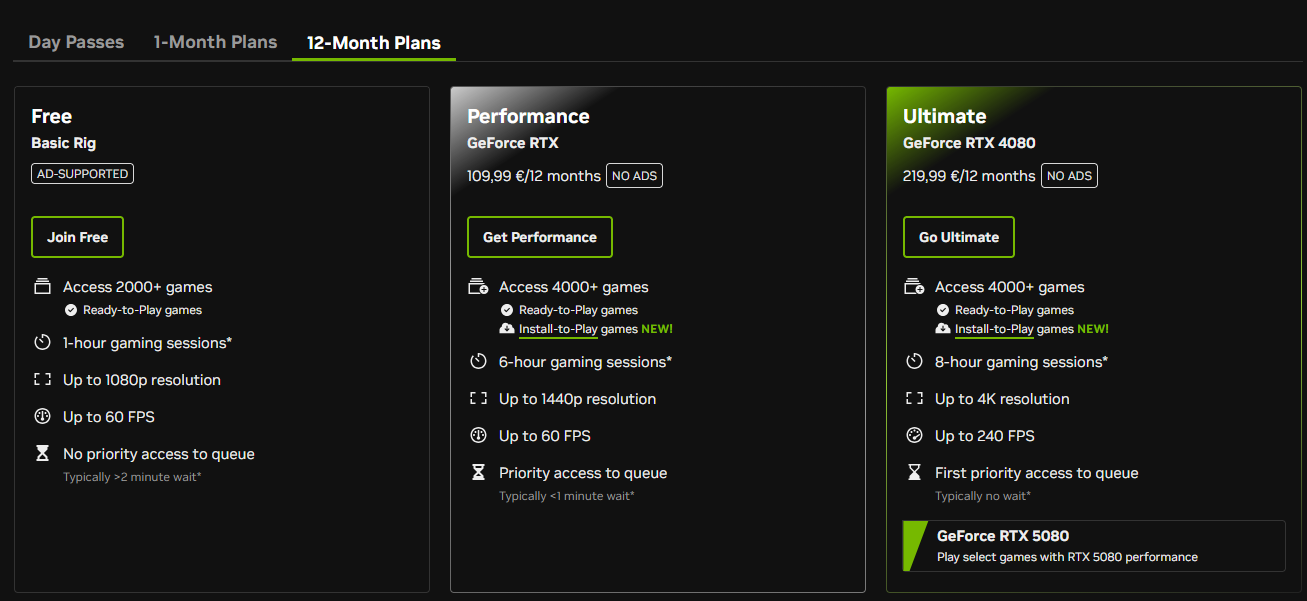The width and height of the screenshot is (1307, 601).
Task: Click the speedometer icon next to 240 FPS
Action: pyautogui.click(x=914, y=436)
